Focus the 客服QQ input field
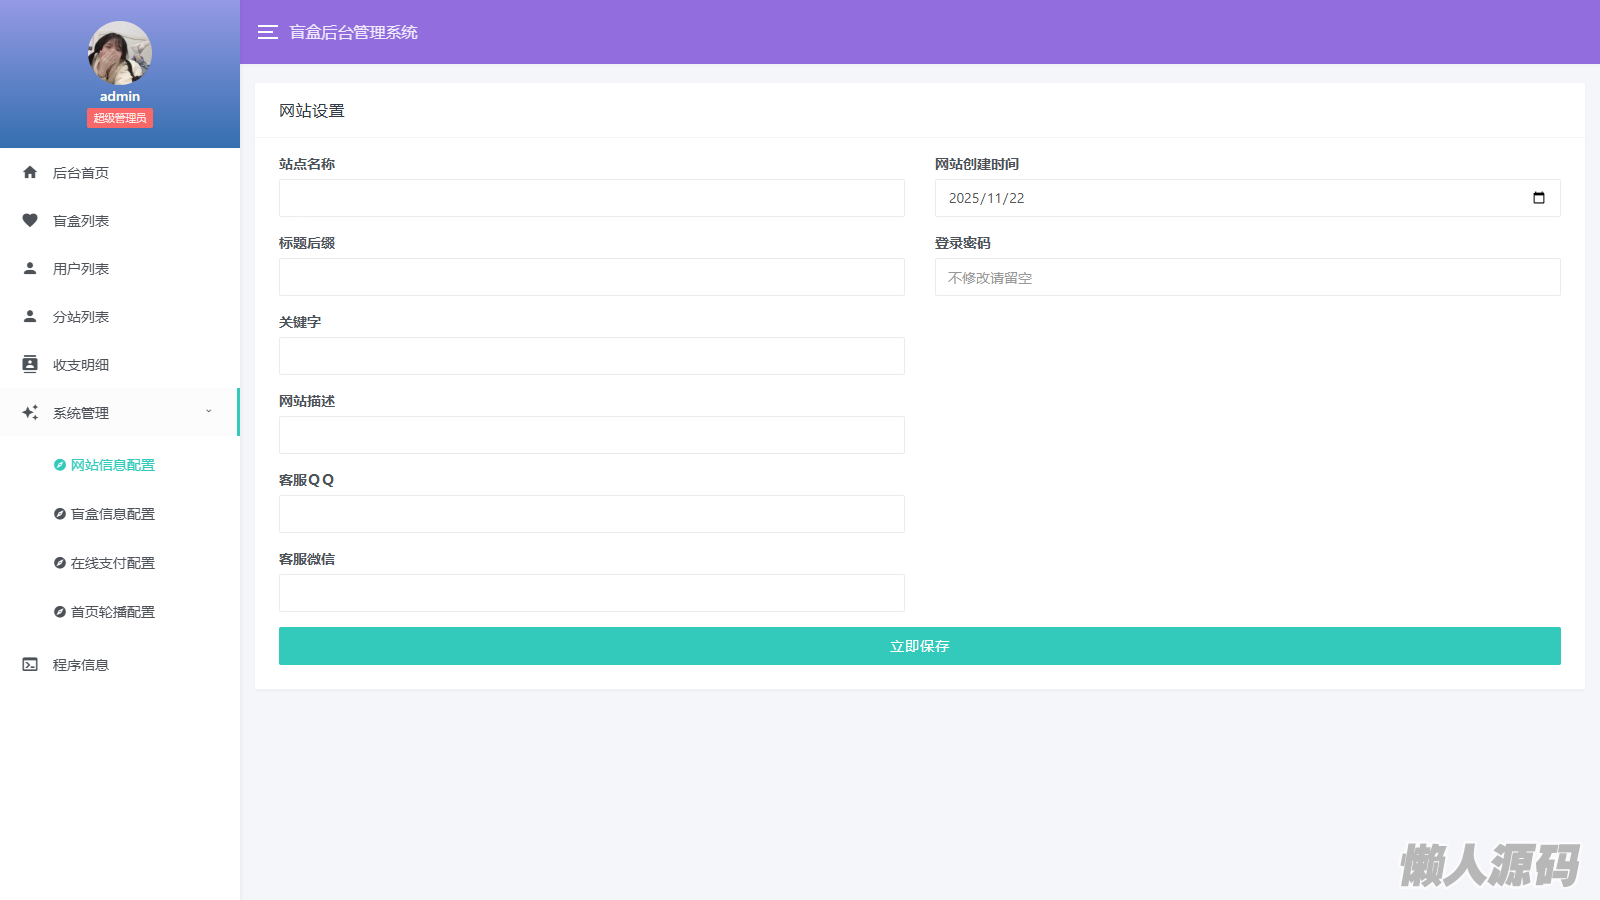Viewport: 1600px width, 900px height. tap(592, 514)
